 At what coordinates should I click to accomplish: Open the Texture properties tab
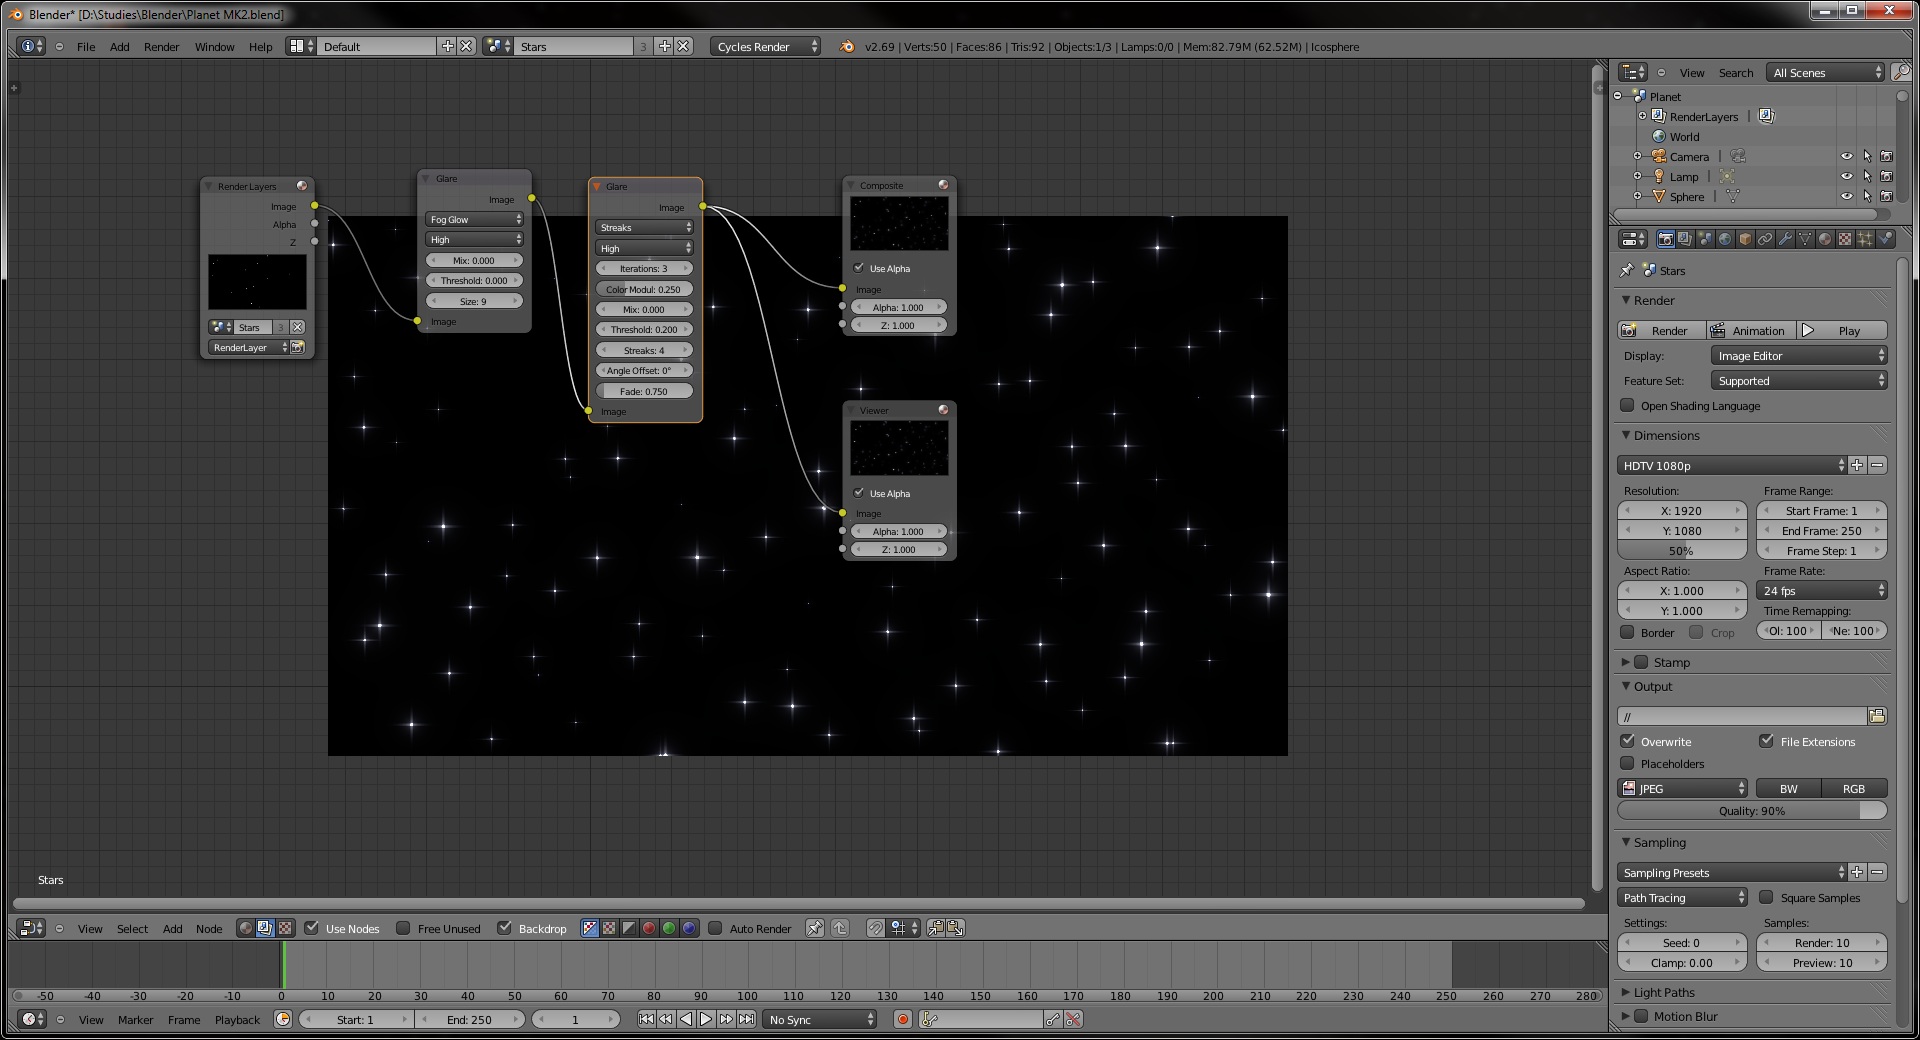(x=1845, y=239)
